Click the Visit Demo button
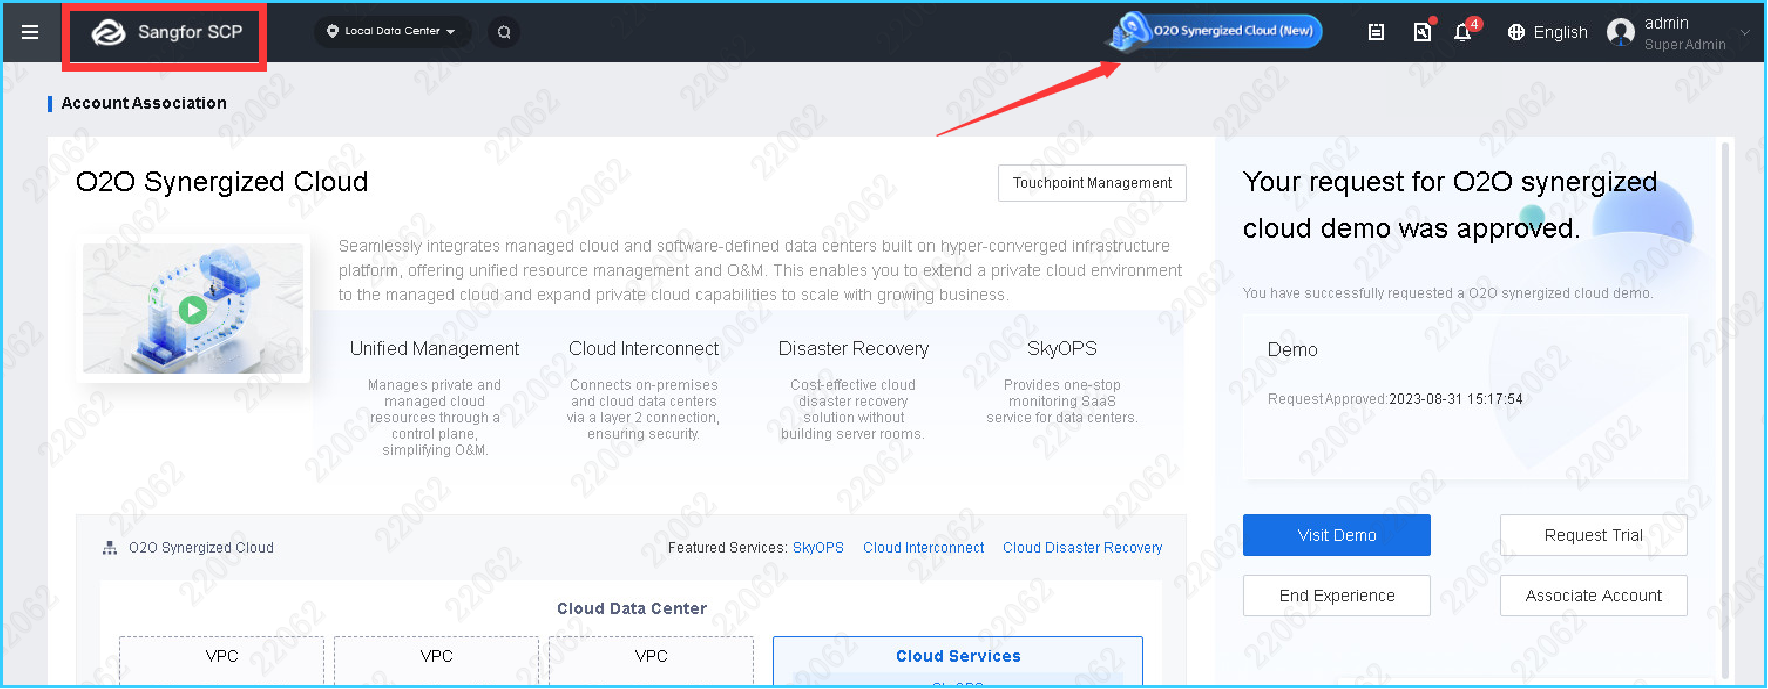The width and height of the screenshot is (1768, 689). click(x=1336, y=535)
